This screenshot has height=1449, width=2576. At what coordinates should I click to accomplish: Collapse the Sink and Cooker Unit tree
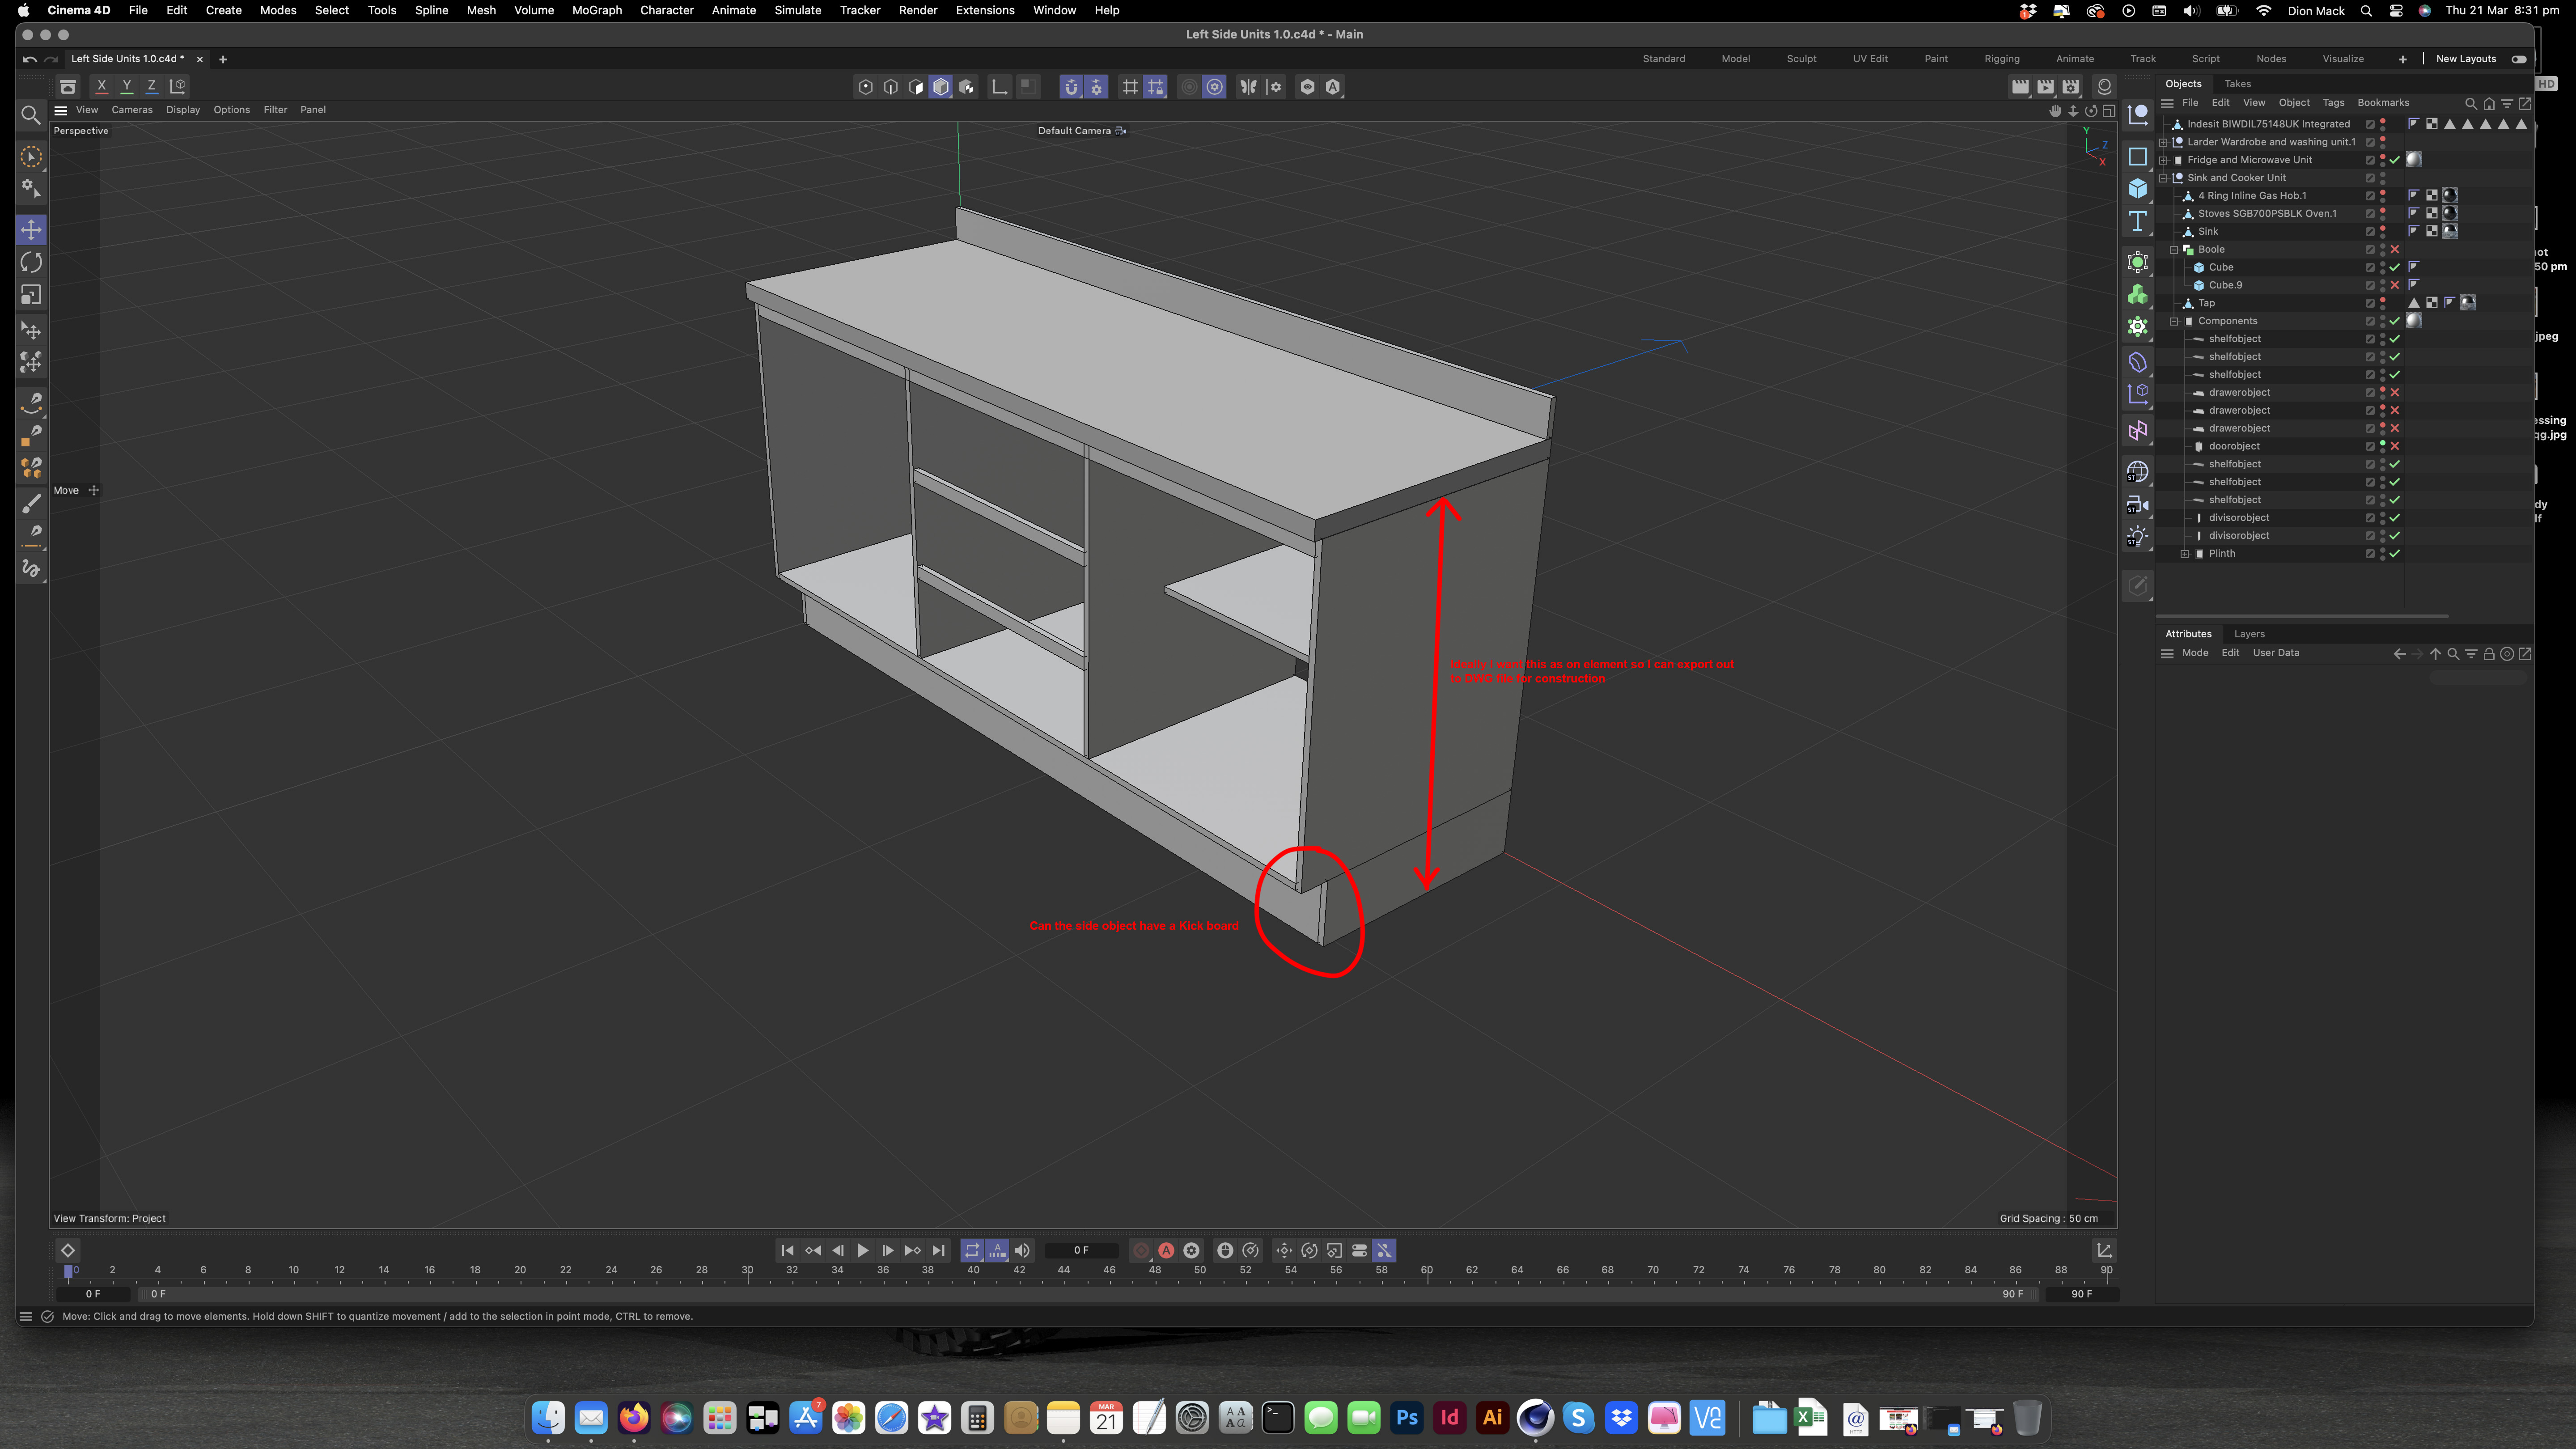[2163, 178]
